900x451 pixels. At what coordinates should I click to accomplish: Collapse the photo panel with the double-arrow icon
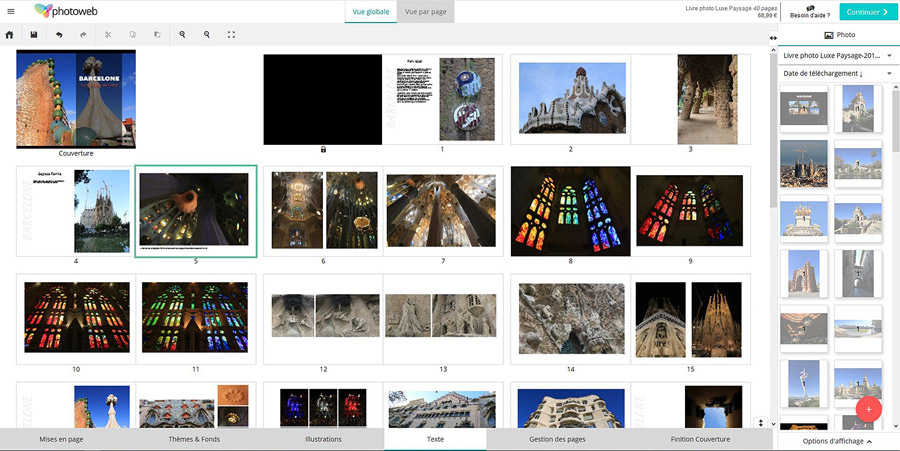click(x=773, y=38)
